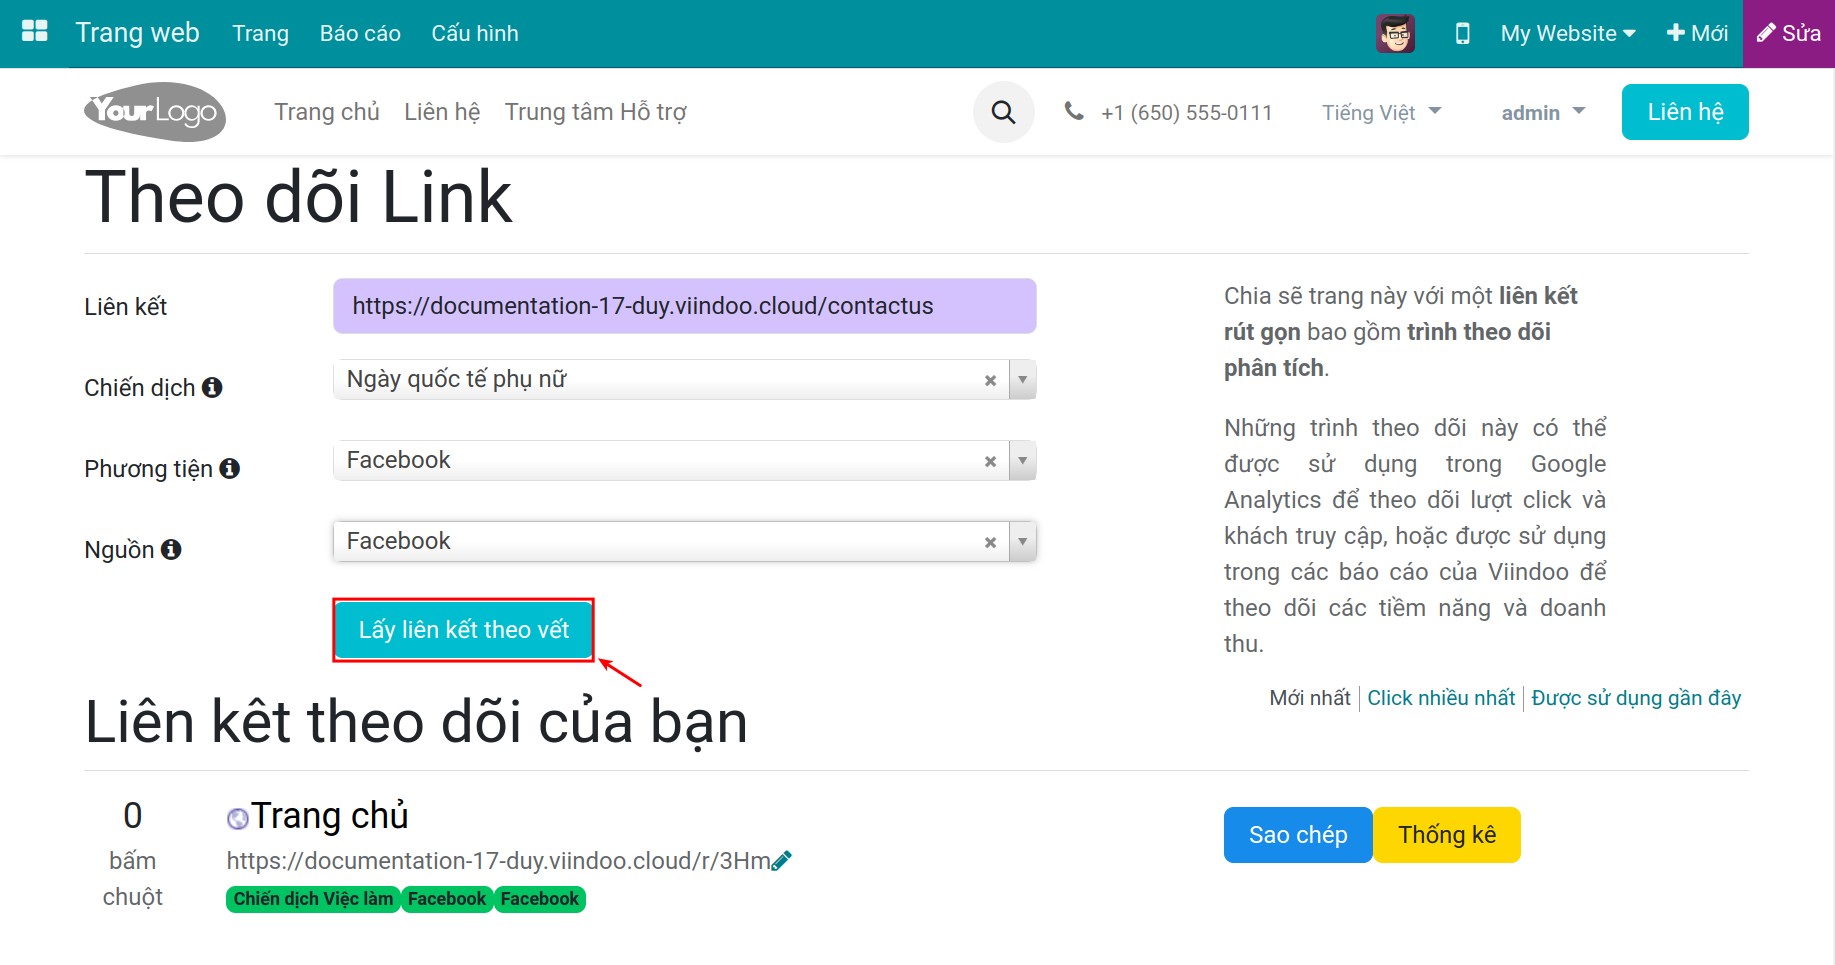Click the yellow Thống kê button
1835x965 pixels.
[1447, 835]
